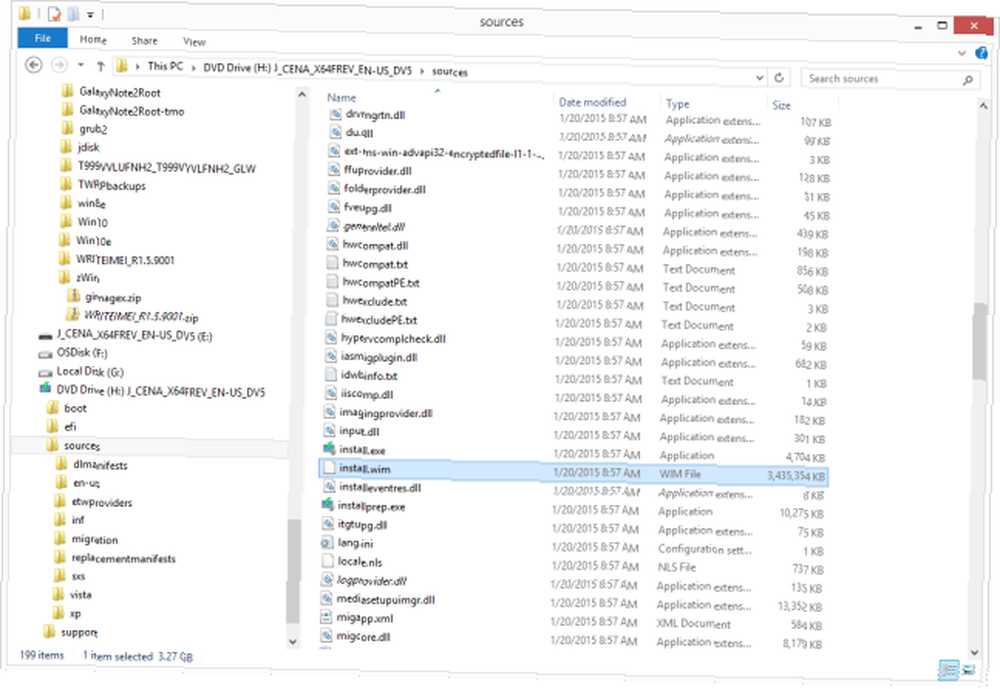Select the install.wim file icon

click(329, 468)
